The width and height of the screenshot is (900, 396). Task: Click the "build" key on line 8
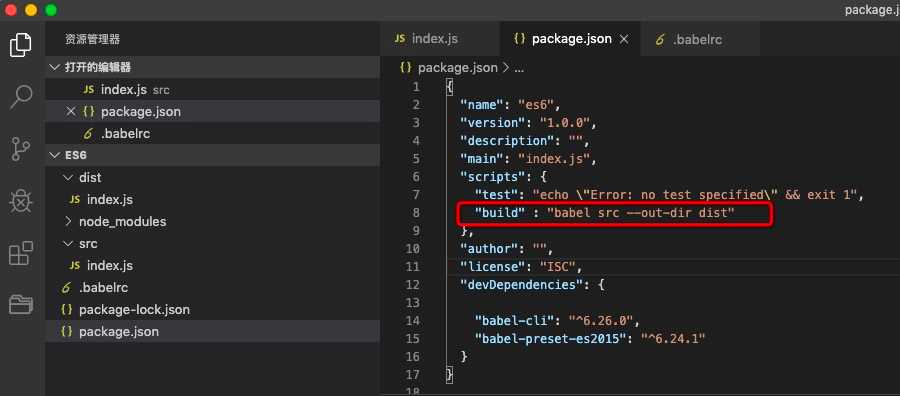[x=499, y=213]
